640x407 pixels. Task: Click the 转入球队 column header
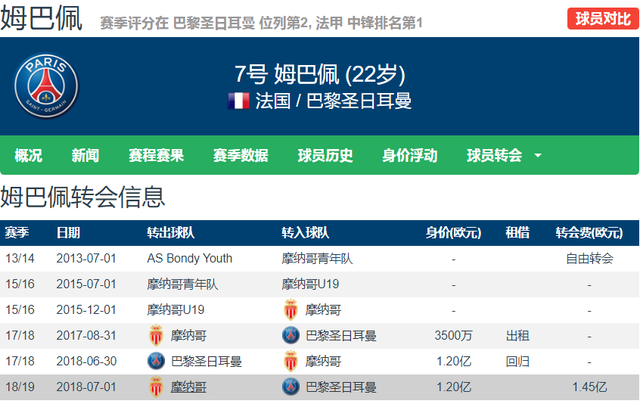pos(305,233)
